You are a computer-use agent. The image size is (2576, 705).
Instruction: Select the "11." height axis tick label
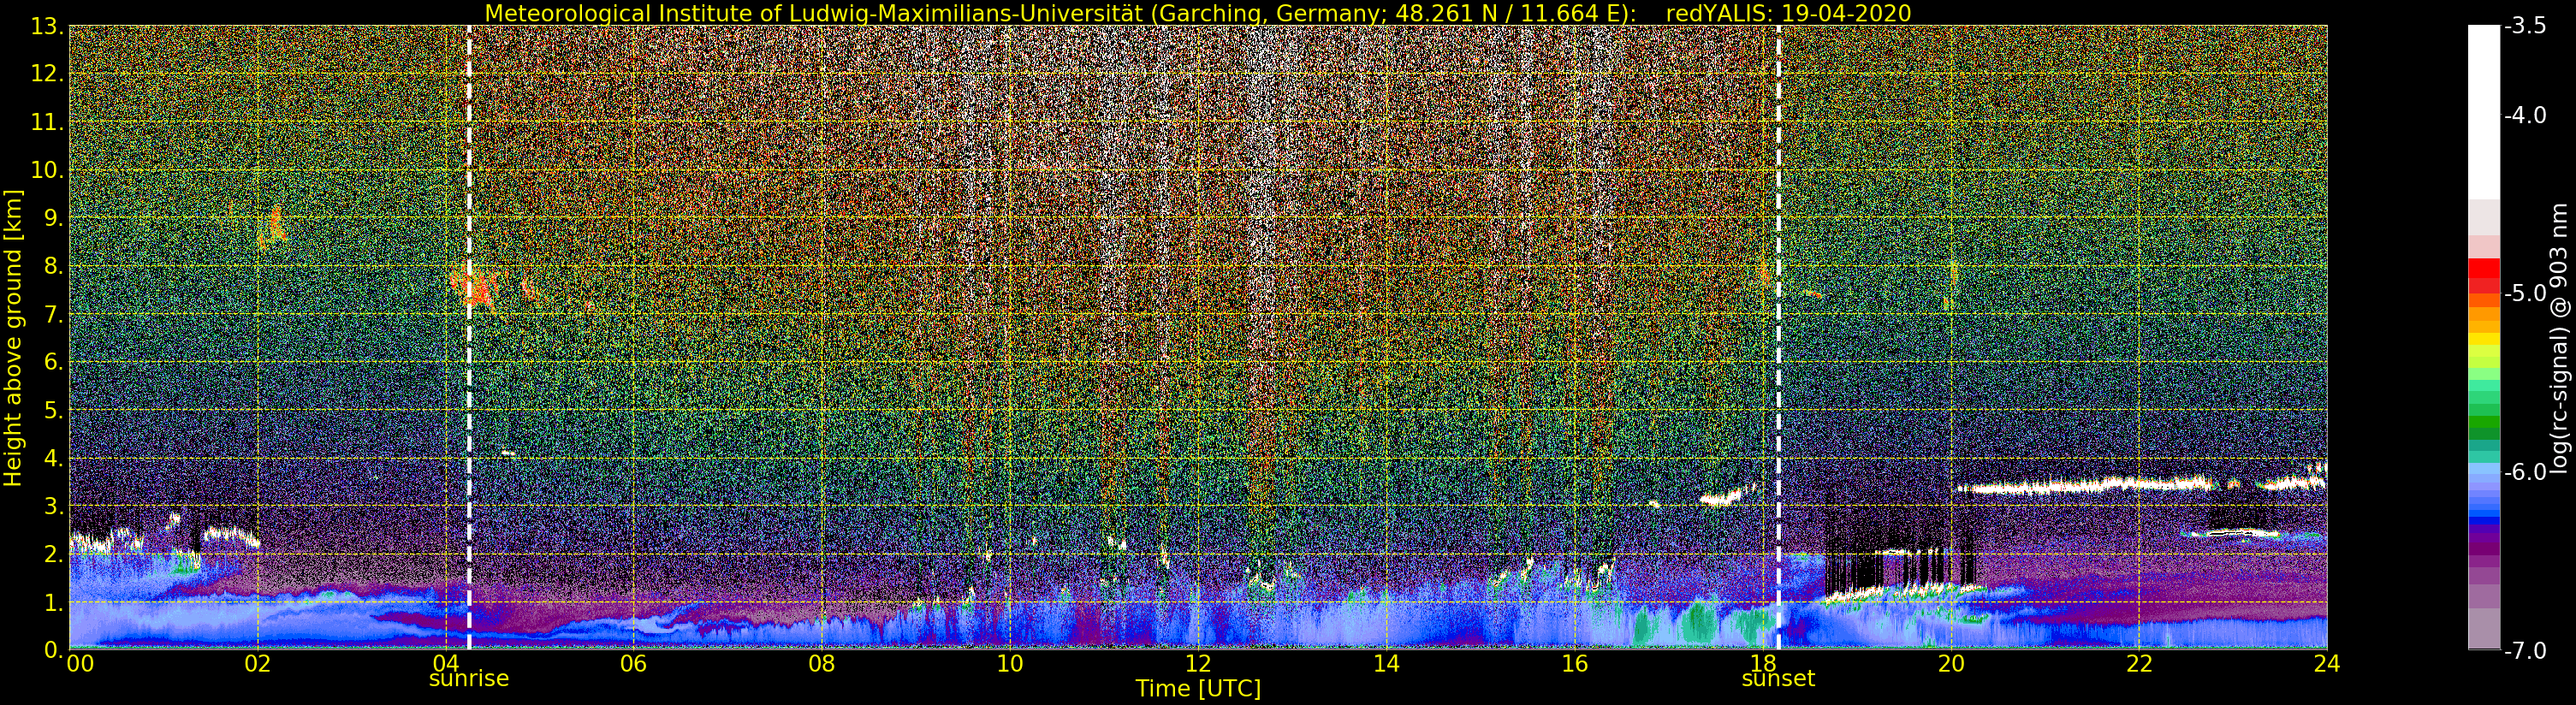[47, 122]
